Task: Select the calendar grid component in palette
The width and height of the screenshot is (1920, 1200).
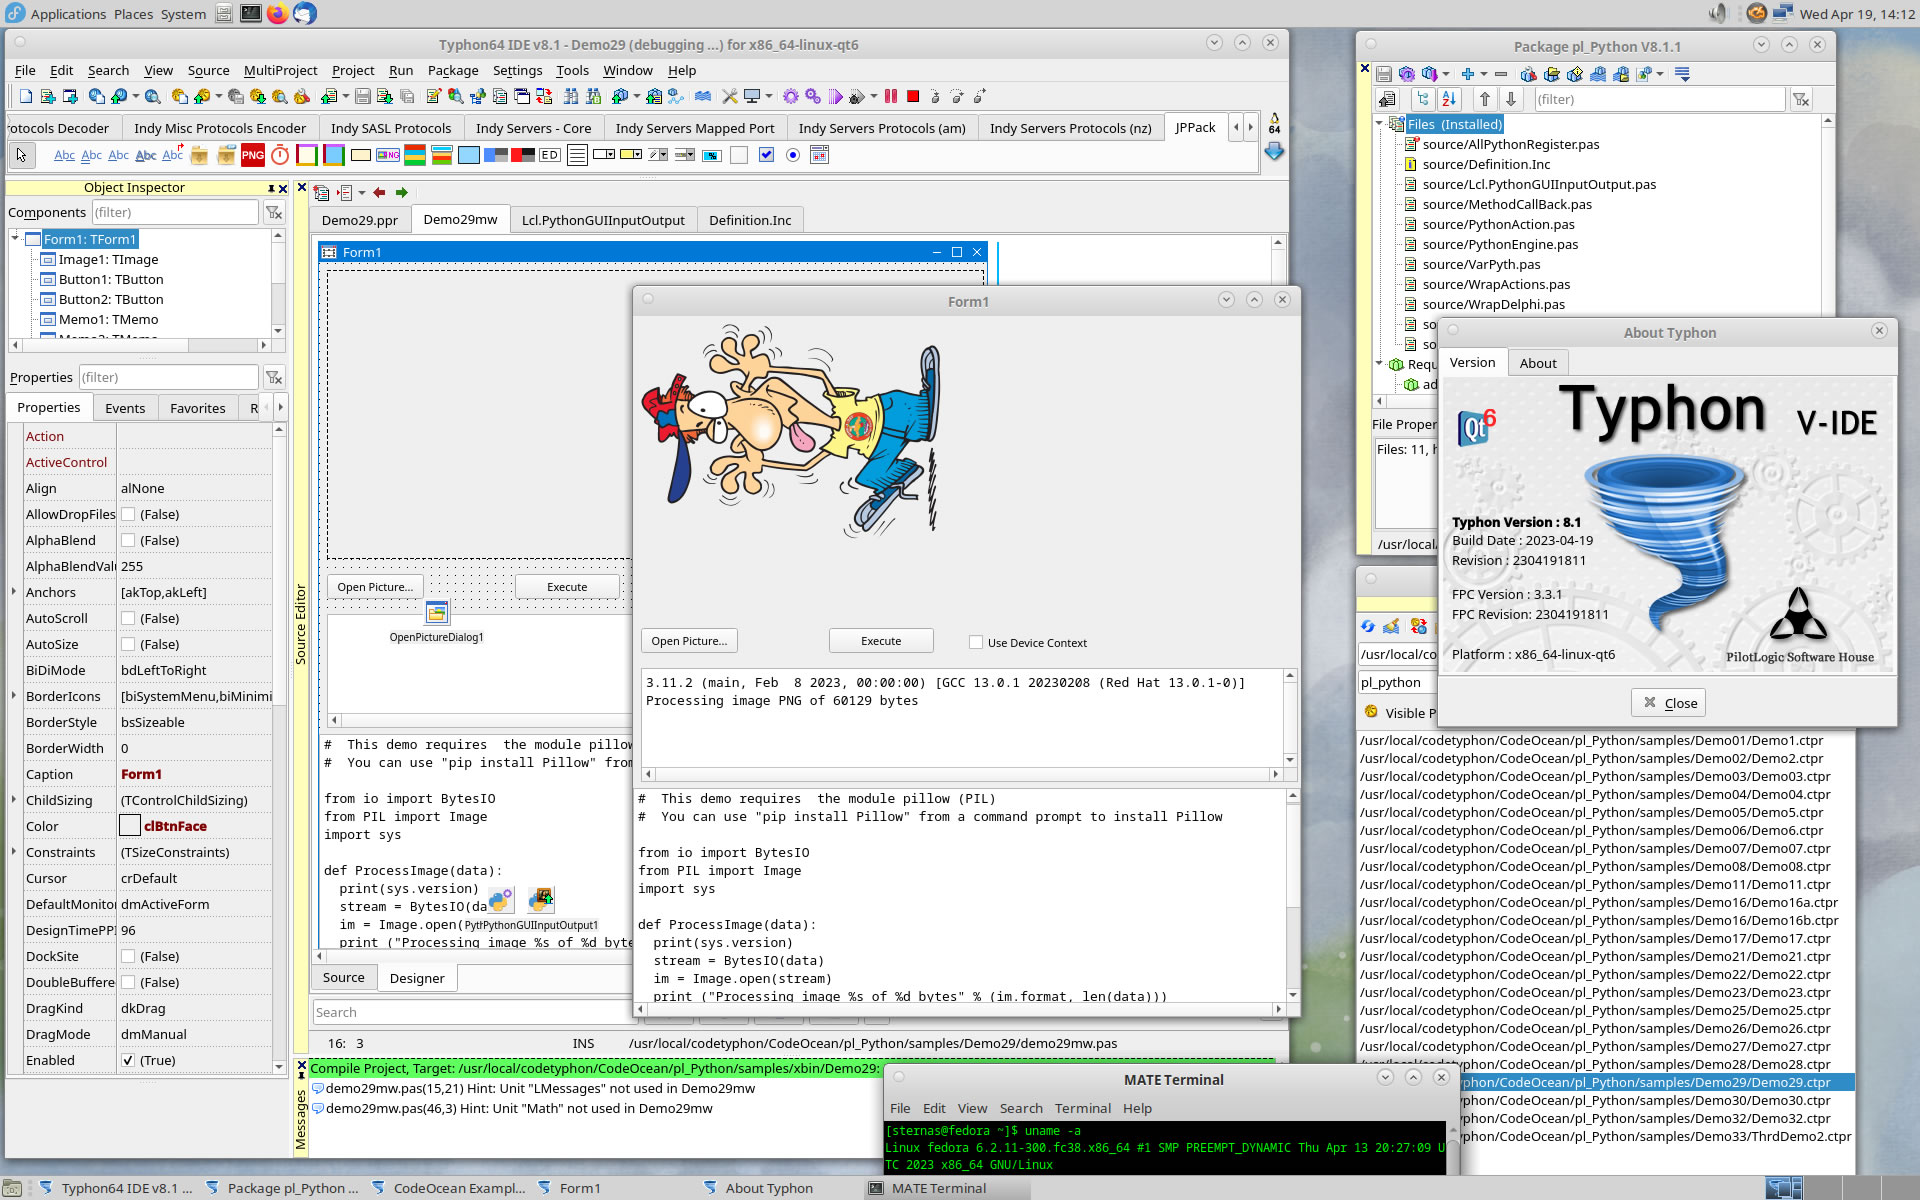Action: pyautogui.click(x=819, y=155)
